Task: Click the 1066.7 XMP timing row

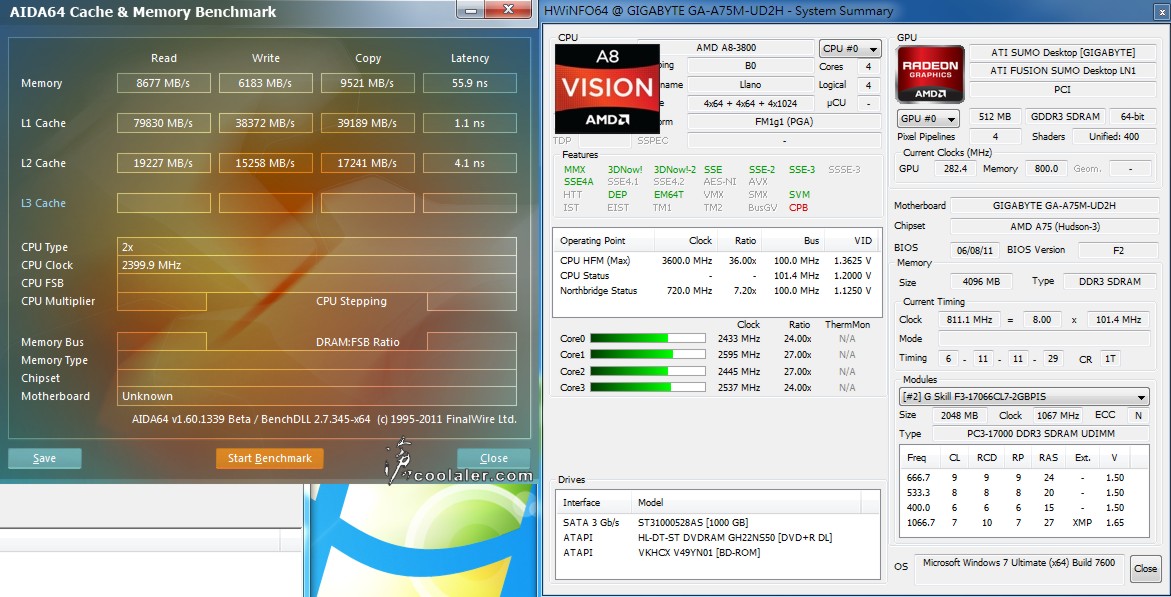Action: coord(1024,522)
